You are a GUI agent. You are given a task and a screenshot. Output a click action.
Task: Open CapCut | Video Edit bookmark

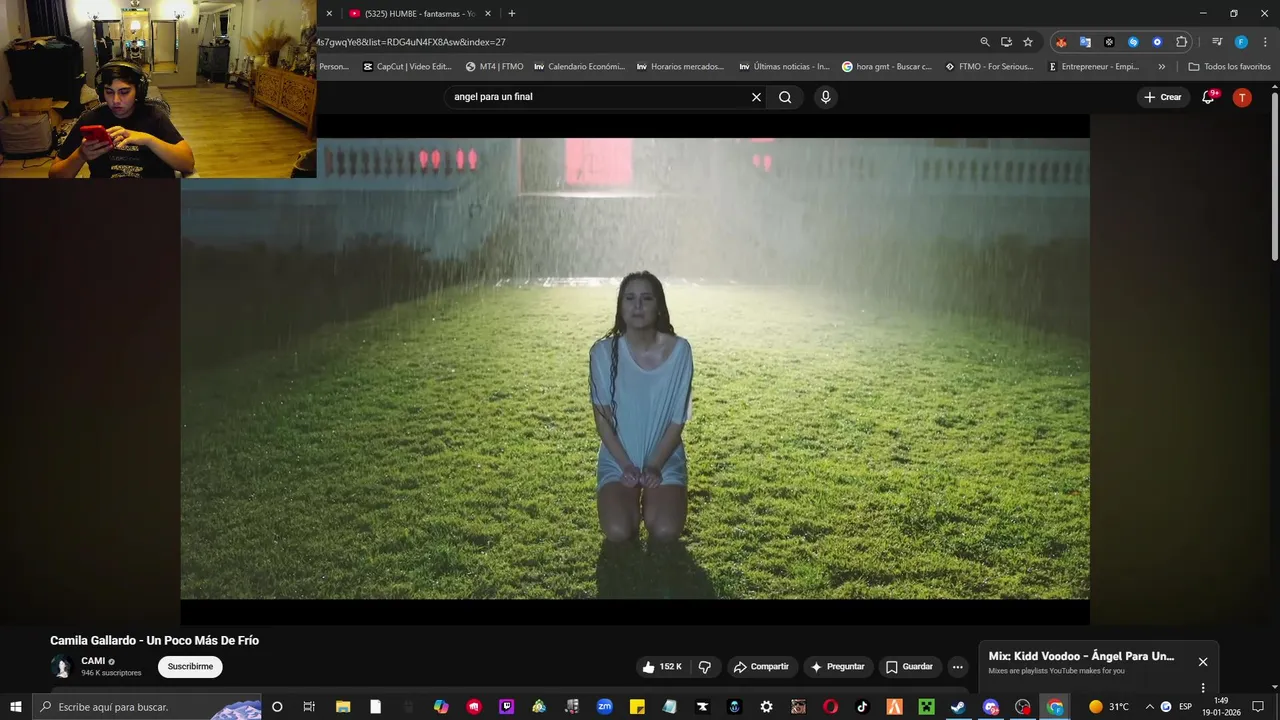(407, 67)
